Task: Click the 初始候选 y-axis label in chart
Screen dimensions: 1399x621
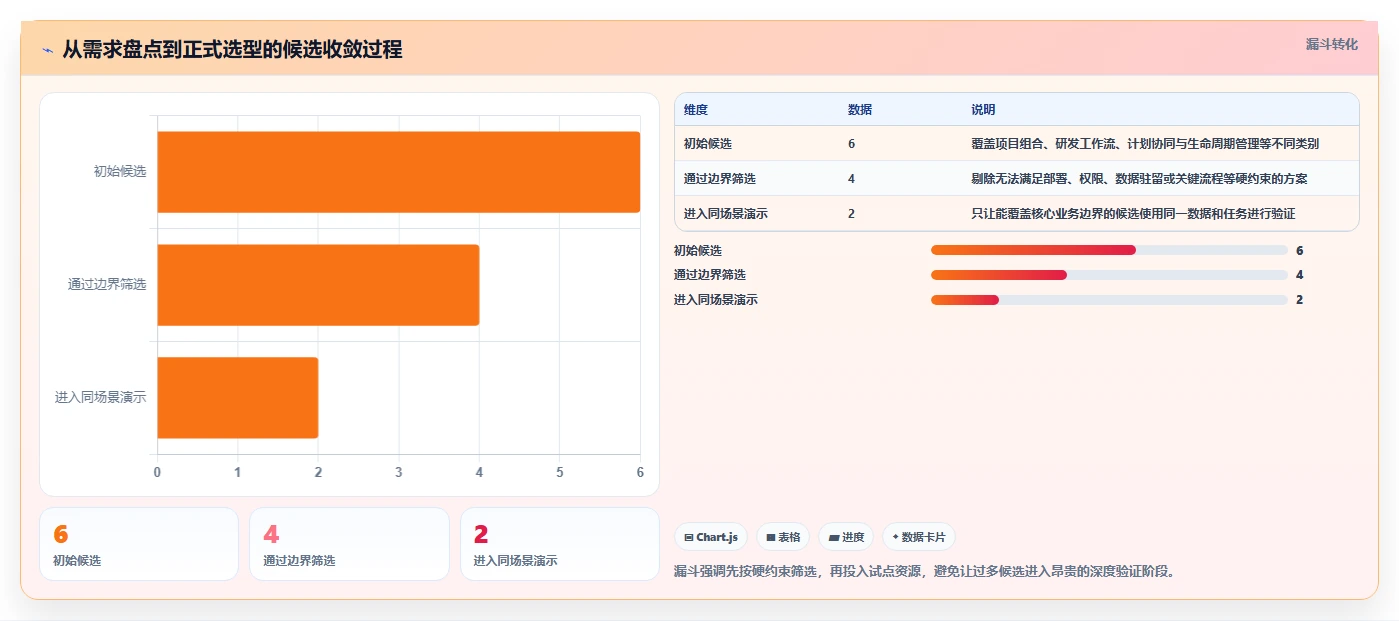Action: (120, 172)
